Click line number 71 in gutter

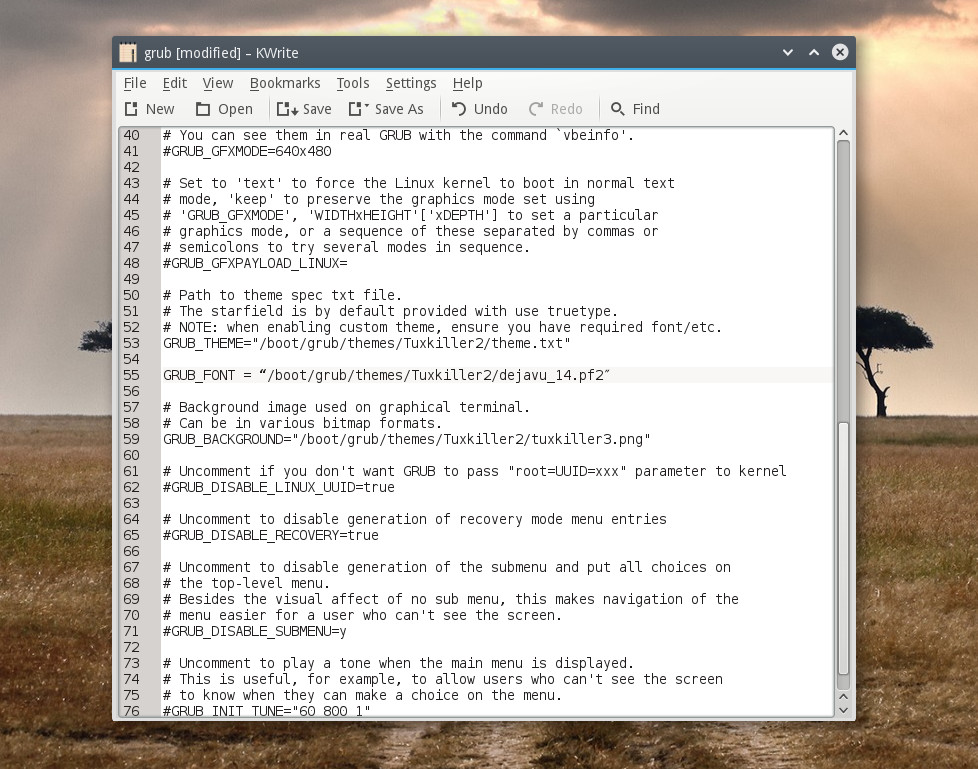point(132,631)
